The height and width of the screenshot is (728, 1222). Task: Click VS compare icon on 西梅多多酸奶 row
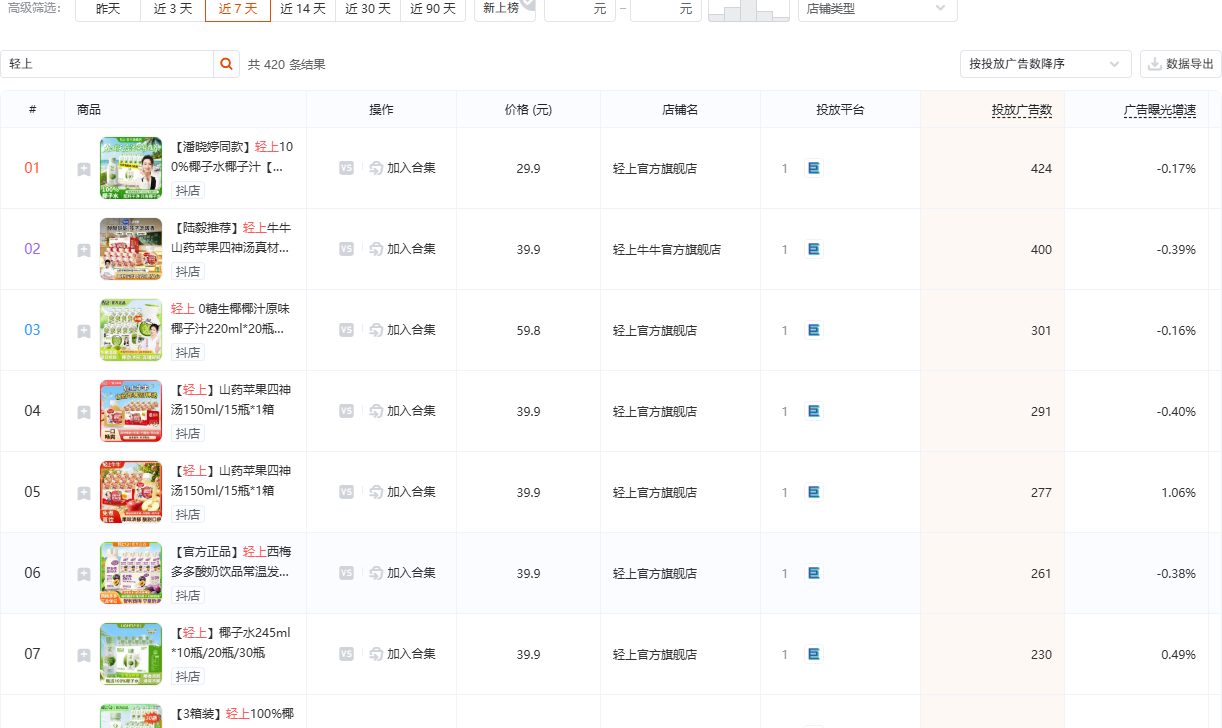(x=346, y=573)
